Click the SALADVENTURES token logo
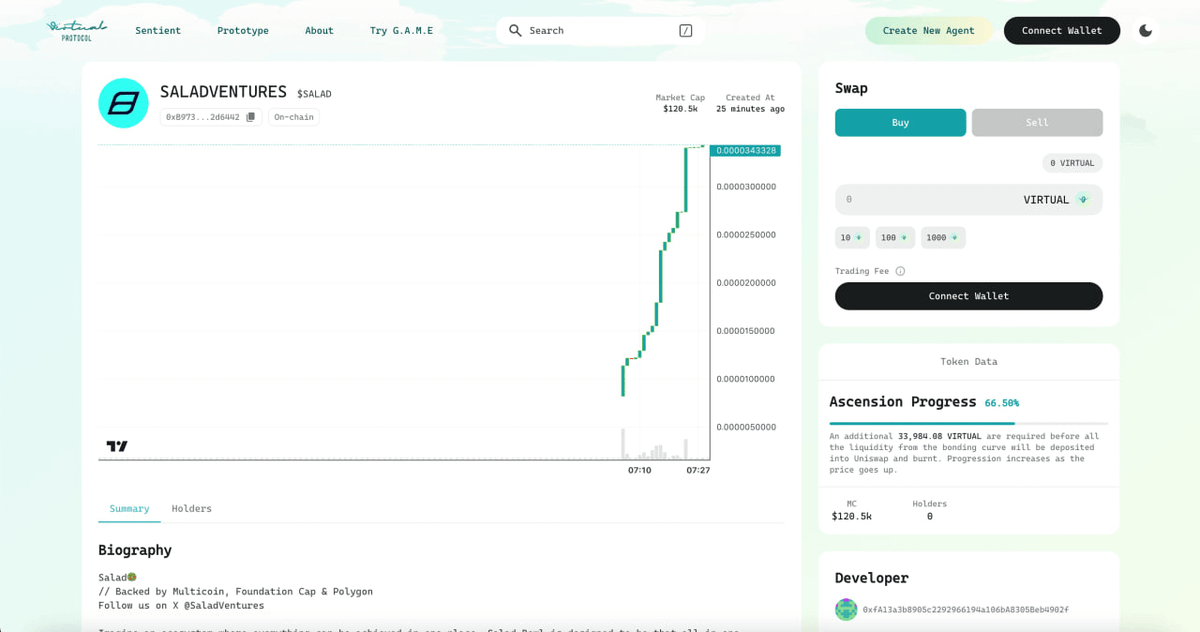Image resolution: width=1200 pixels, height=632 pixels. tap(123, 102)
